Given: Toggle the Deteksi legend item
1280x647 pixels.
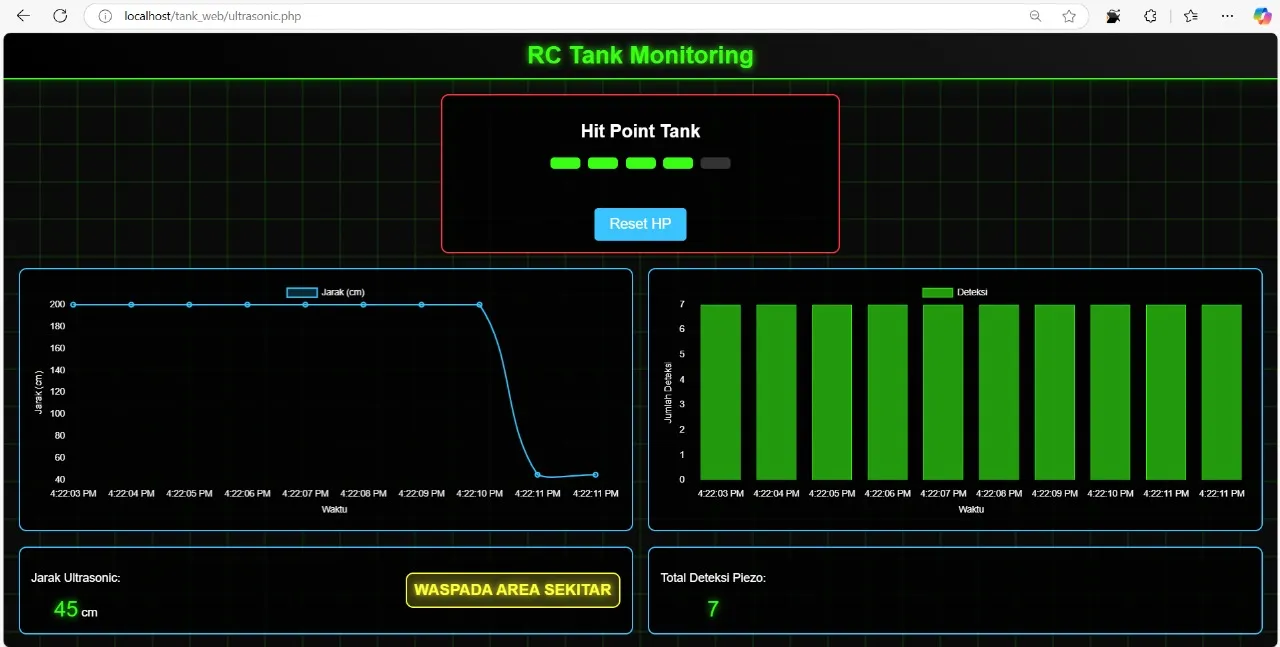Looking at the screenshot, I should [955, 292].
